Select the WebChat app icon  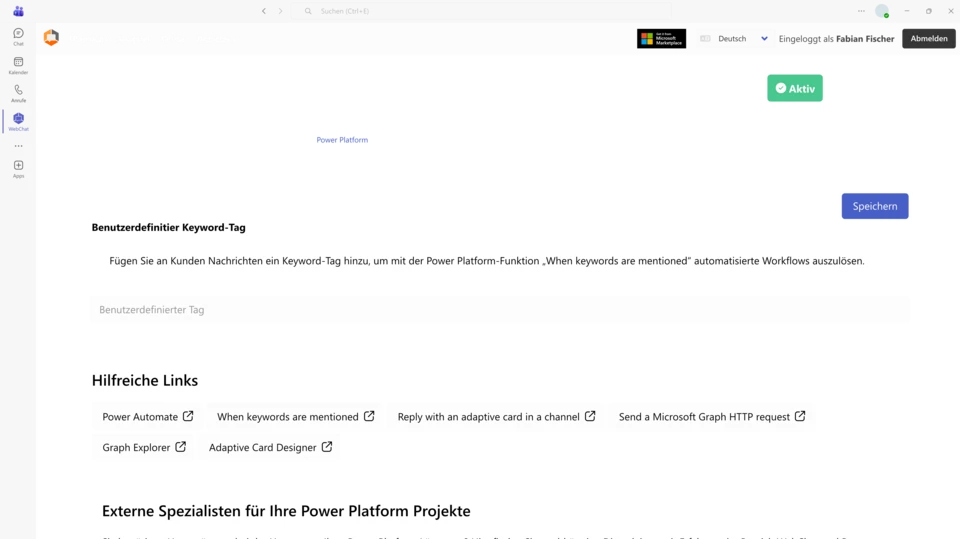18,122
